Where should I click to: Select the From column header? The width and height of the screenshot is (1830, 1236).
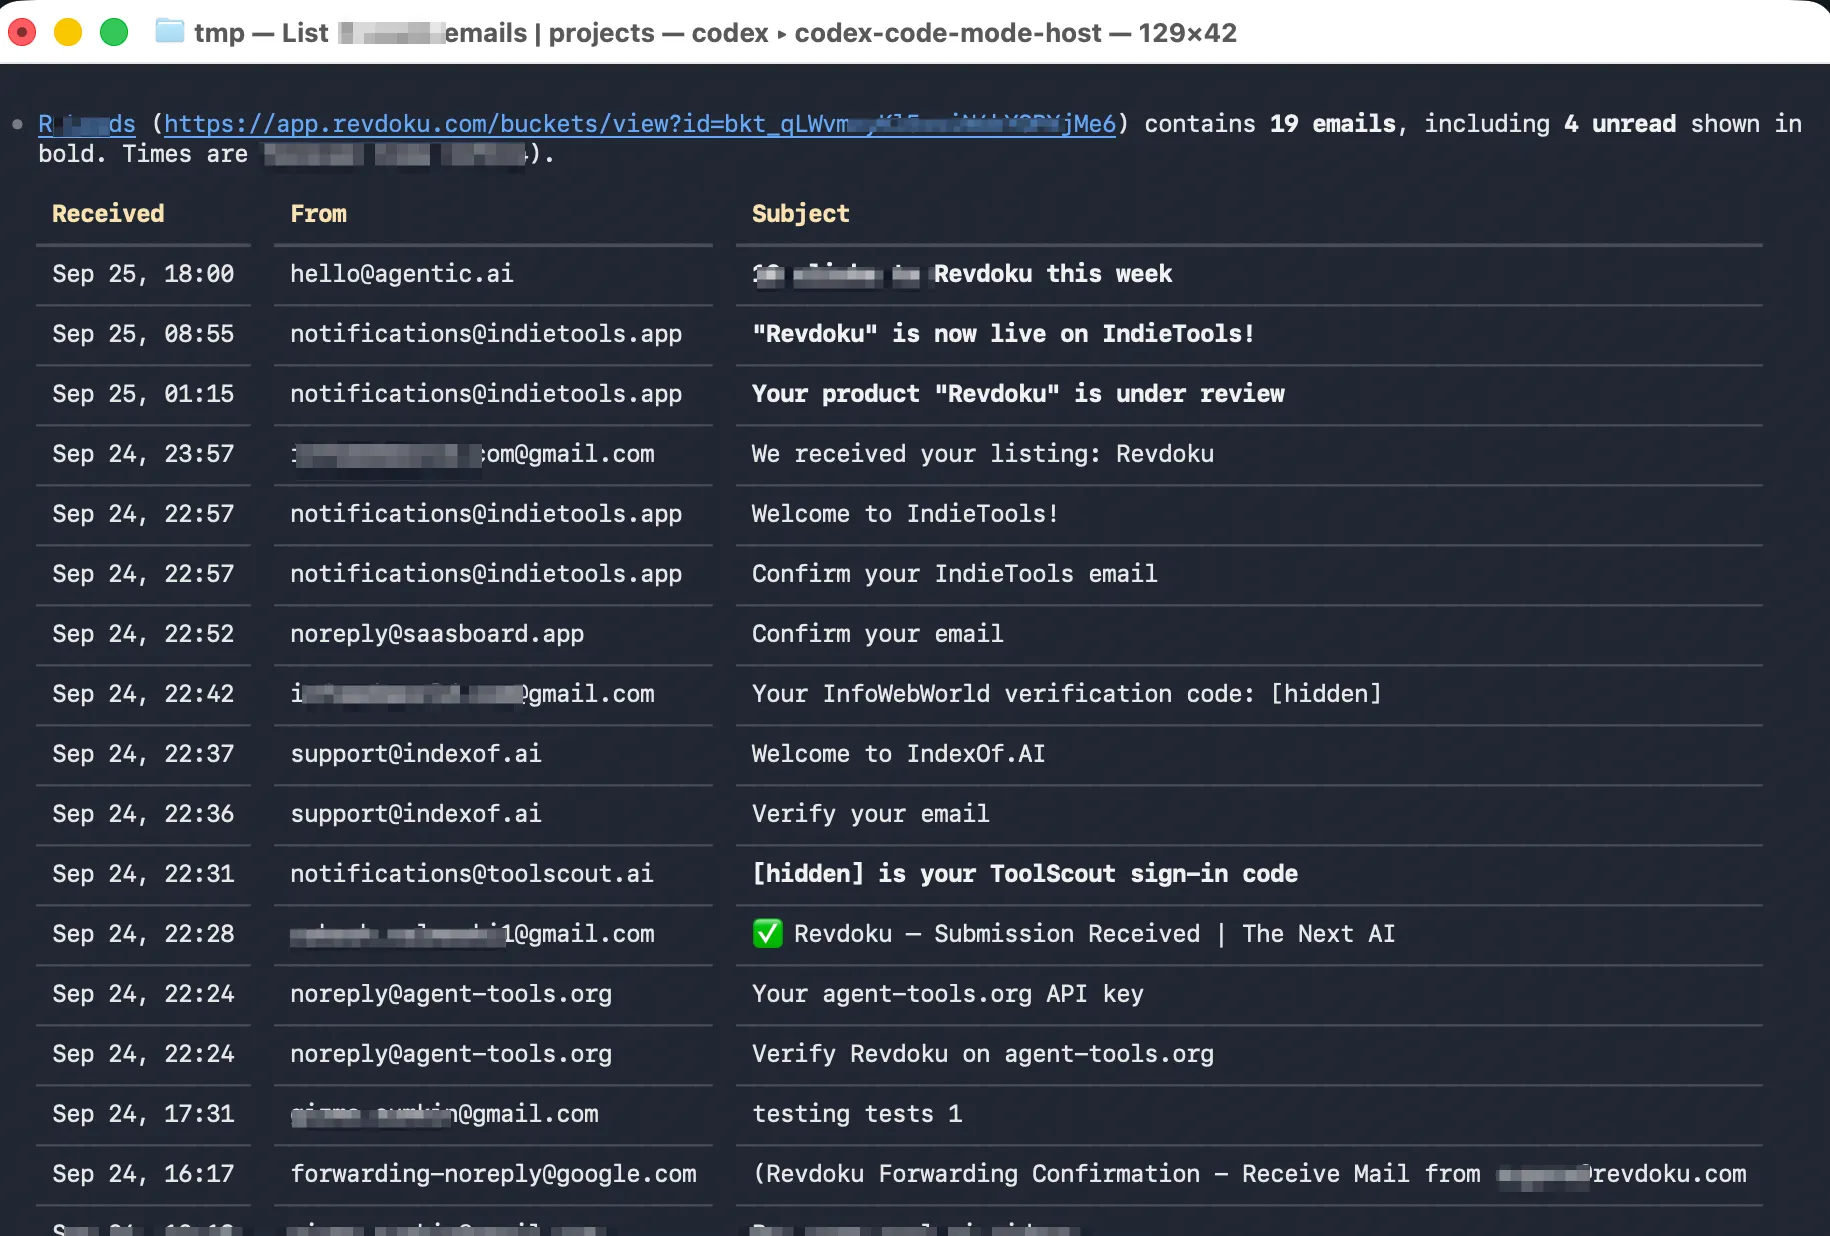(318, 214)
